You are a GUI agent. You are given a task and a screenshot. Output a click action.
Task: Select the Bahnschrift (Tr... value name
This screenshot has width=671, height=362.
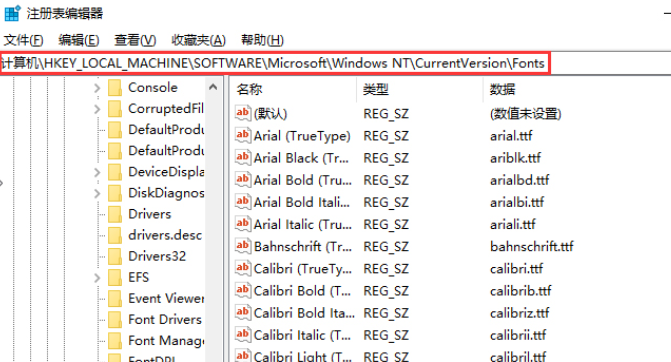pyautogui.click(x=303, y=247)
